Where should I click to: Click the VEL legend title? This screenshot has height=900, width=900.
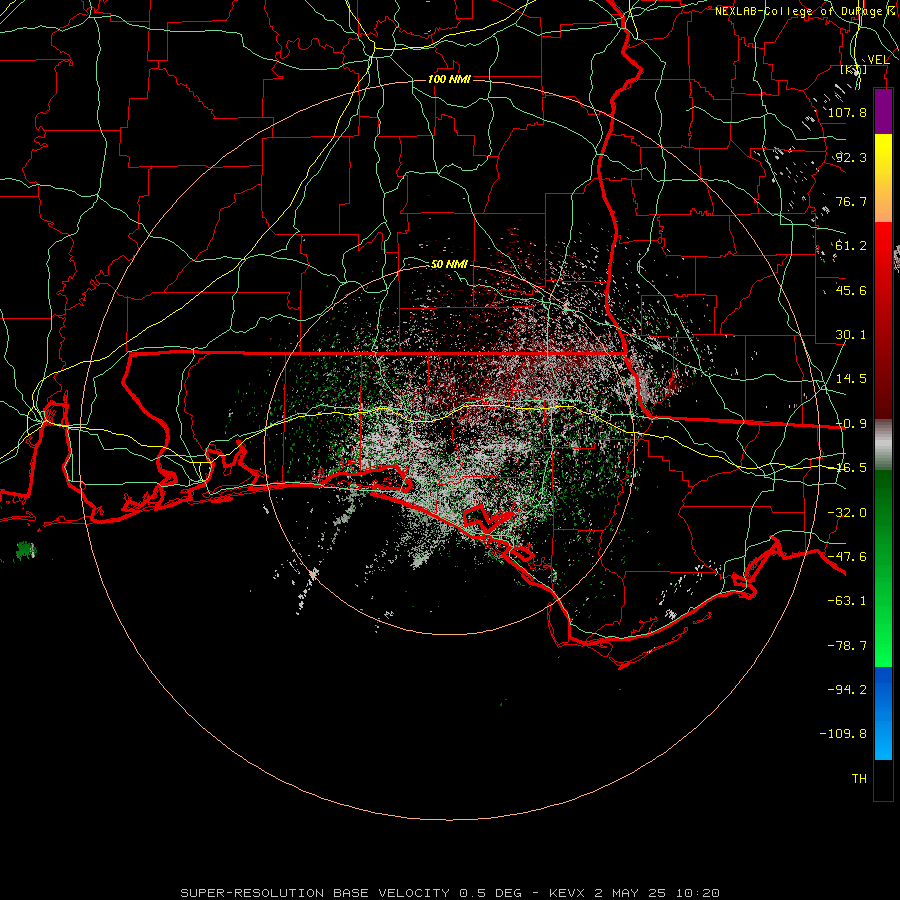coord(878,60)
